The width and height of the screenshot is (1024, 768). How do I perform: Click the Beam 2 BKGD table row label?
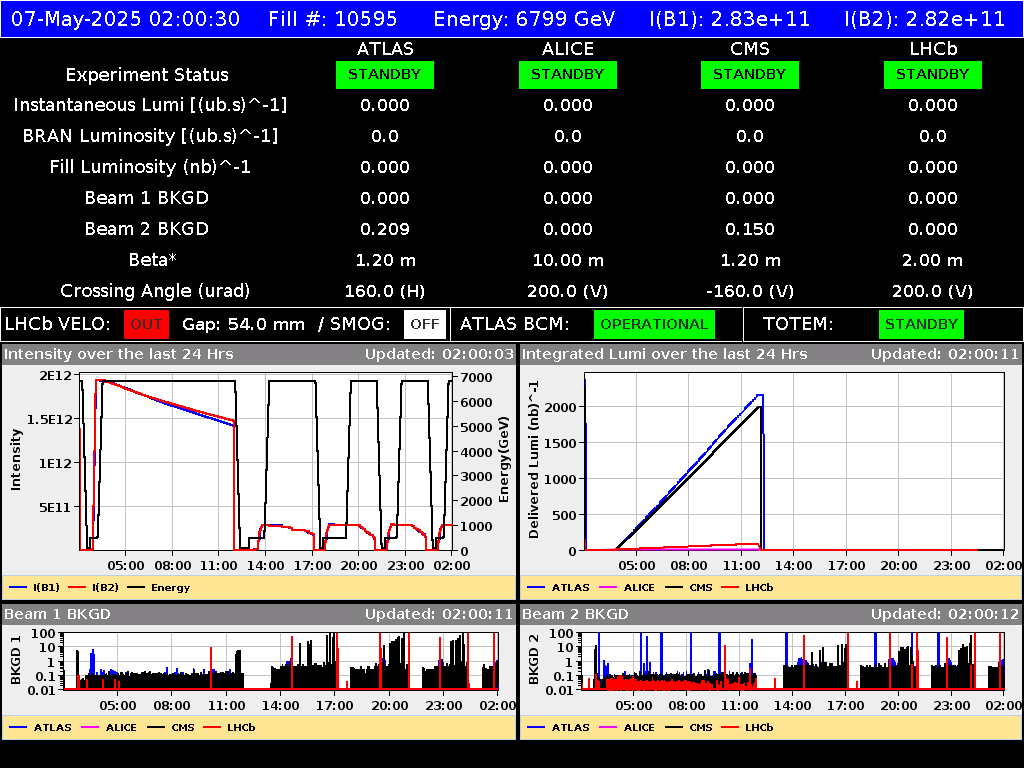(x=147, y=229)
